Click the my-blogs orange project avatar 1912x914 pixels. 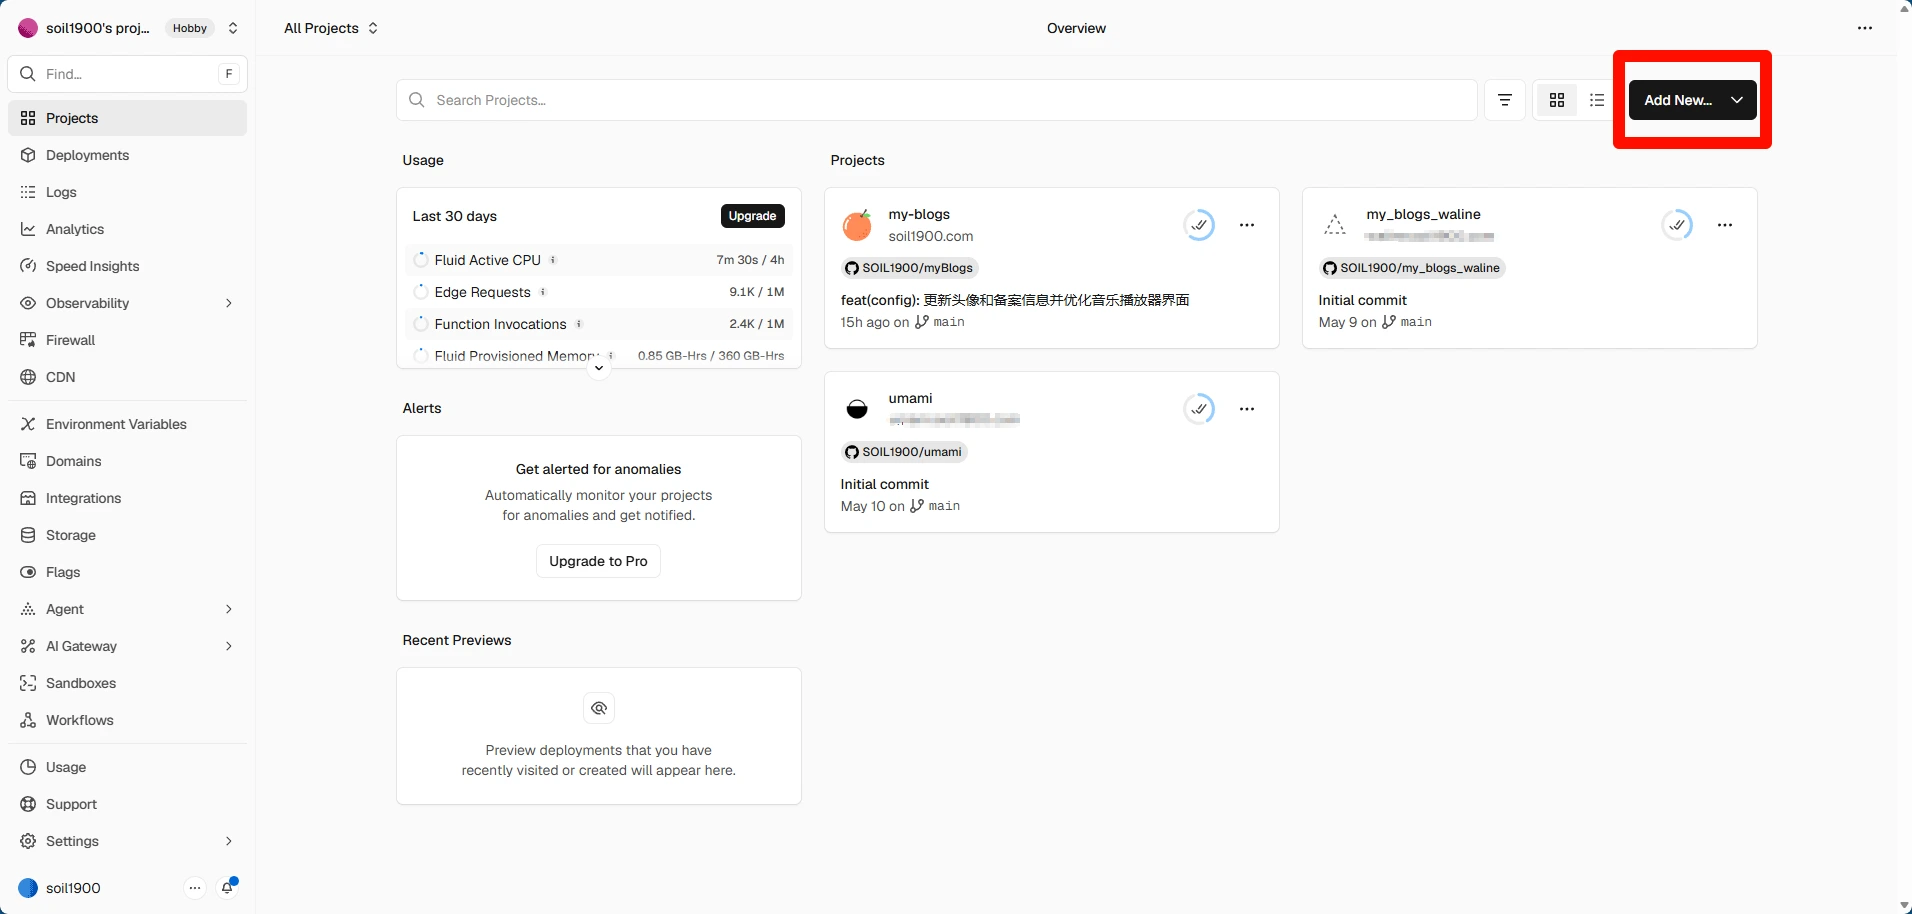coord(857,225)
